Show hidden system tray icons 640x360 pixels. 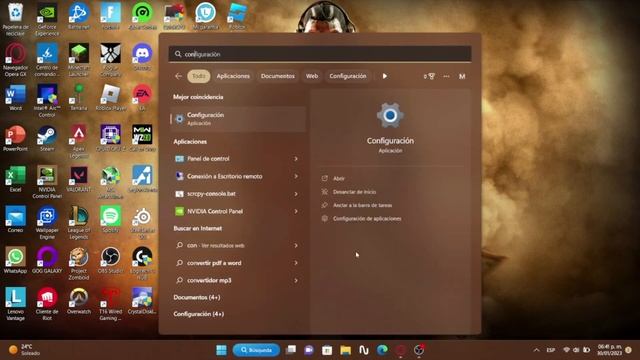pos(536,350)
